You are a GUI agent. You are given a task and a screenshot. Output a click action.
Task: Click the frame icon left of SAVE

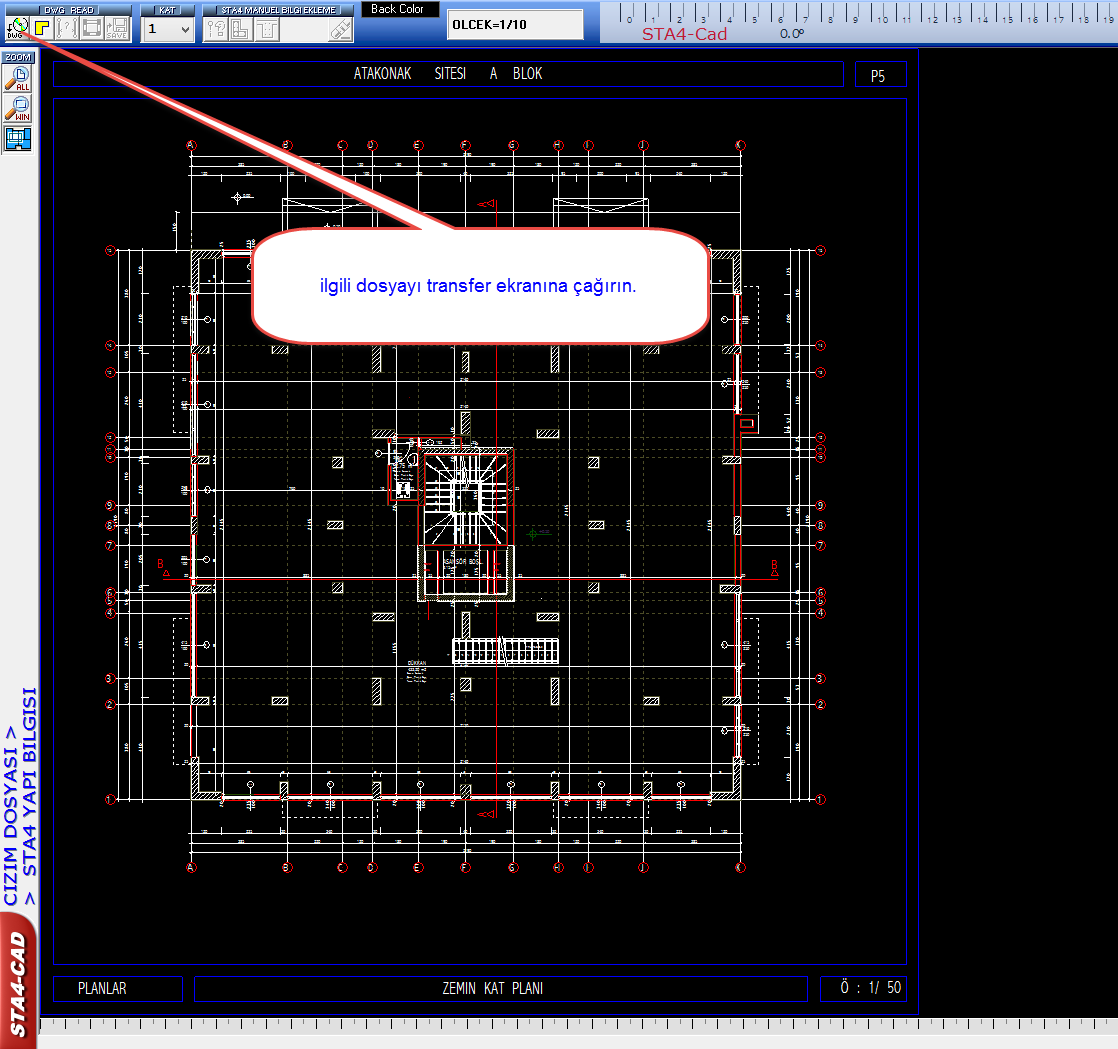coord(92,28)
